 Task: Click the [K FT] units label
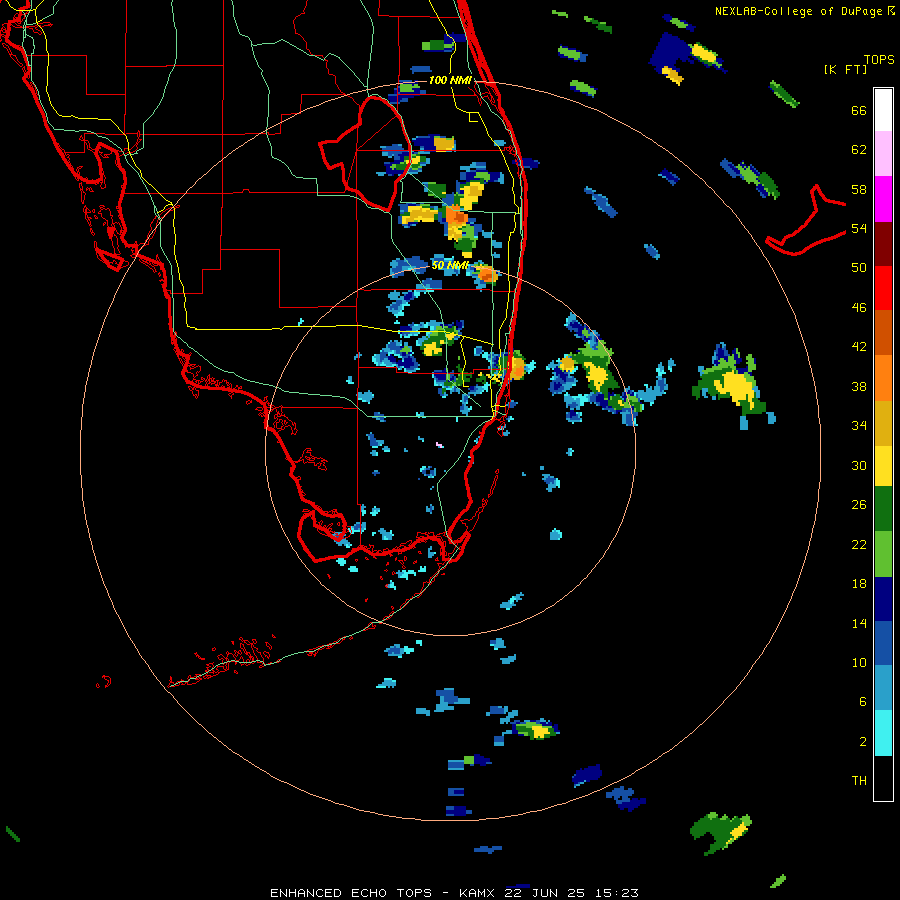pos(845,70)
